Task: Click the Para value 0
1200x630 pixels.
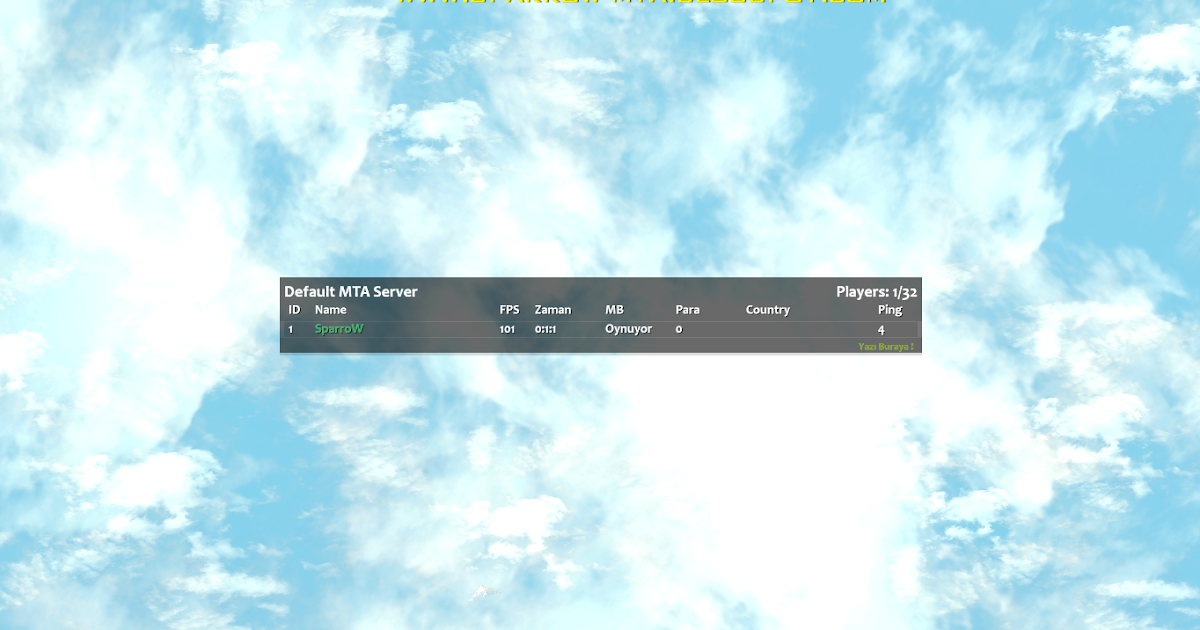Action: (x=679, y=329)
